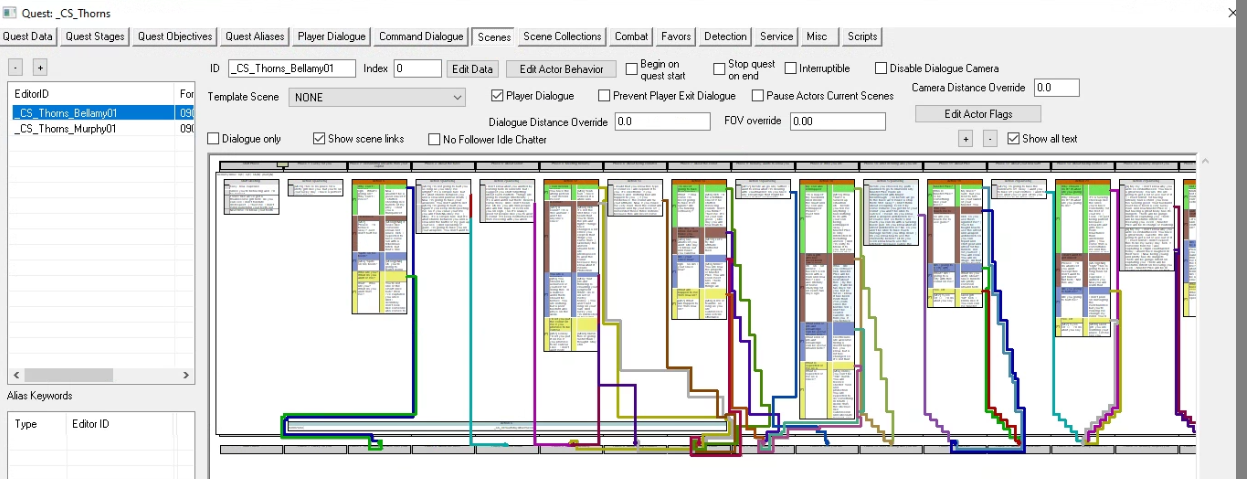This screenshot has width=1247, height=479.
Task: Open the Template Scene dropdown
Action: [377, 97]
